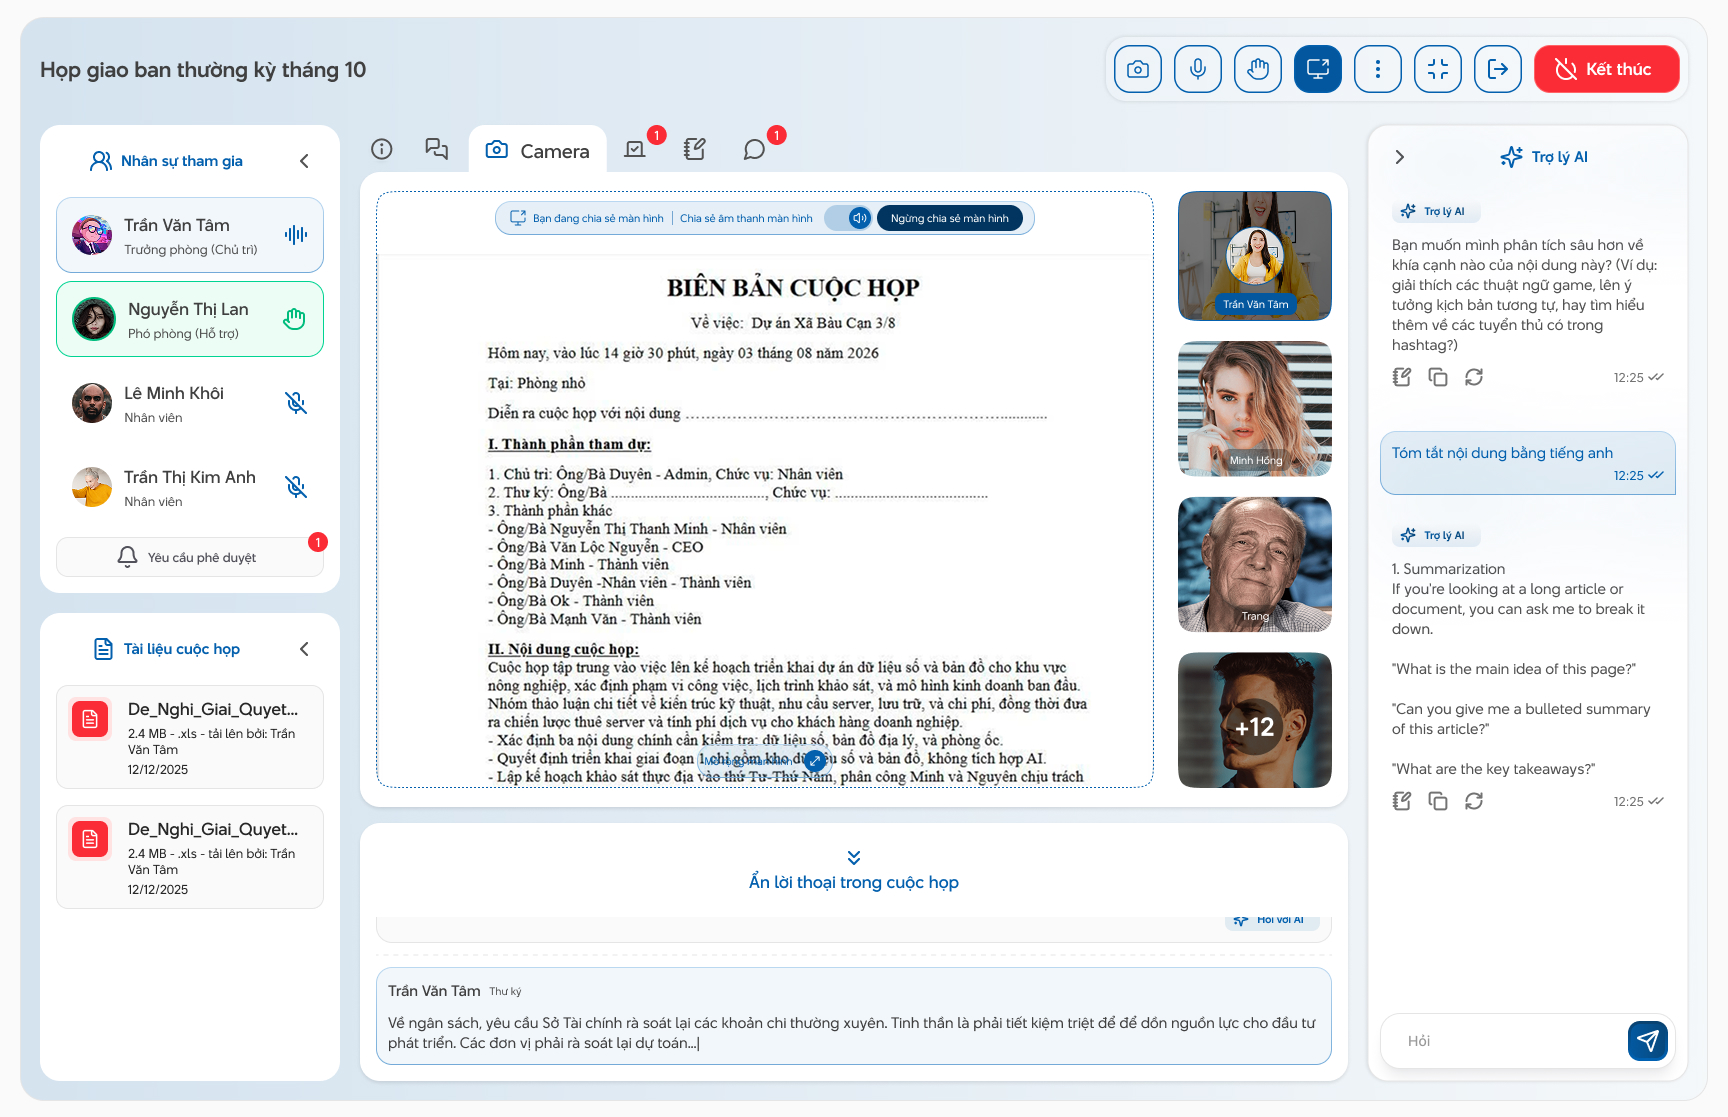Open the voting tab with badge
Viewport: 1728px width, 1117px height.
(635, 149)
